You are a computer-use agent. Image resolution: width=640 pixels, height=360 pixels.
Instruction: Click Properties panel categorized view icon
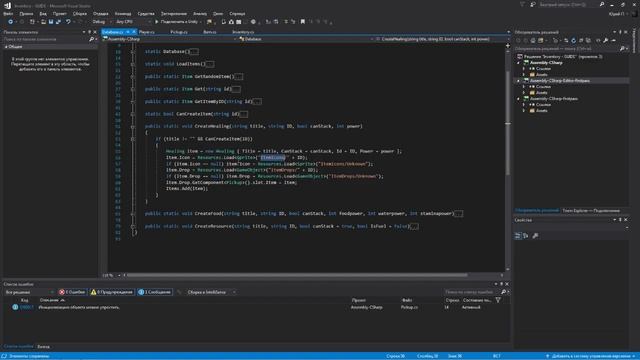[518, 236]
